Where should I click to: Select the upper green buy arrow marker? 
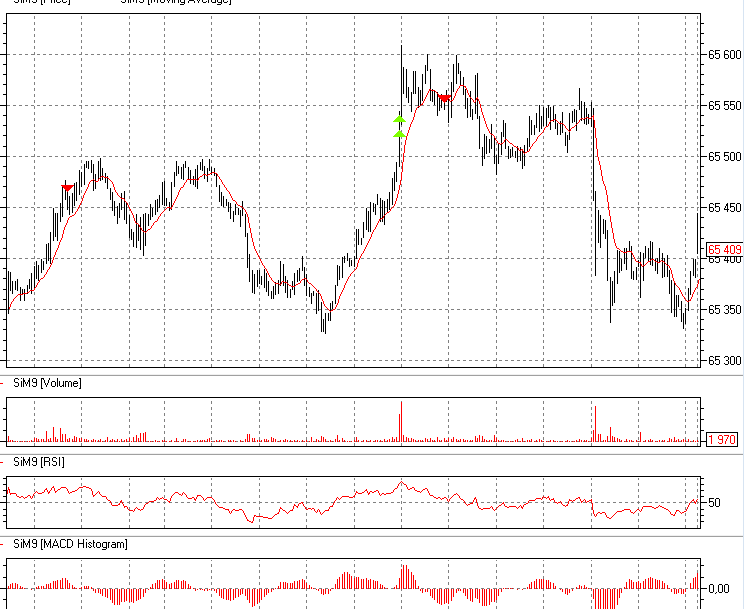coord(399,118)
